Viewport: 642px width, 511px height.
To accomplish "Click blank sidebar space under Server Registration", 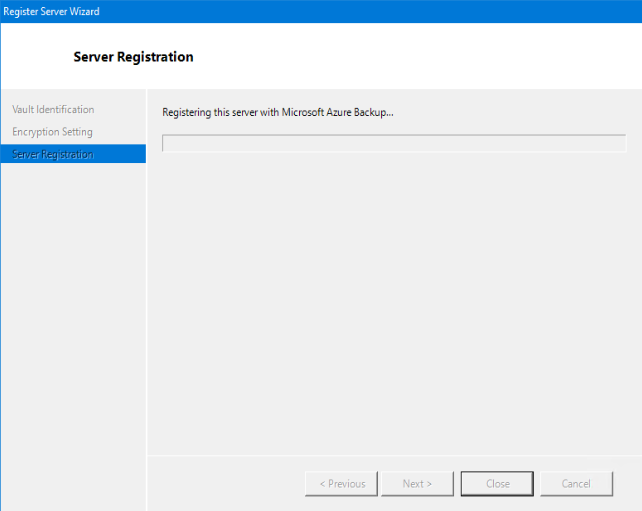I will pos(73,330).
